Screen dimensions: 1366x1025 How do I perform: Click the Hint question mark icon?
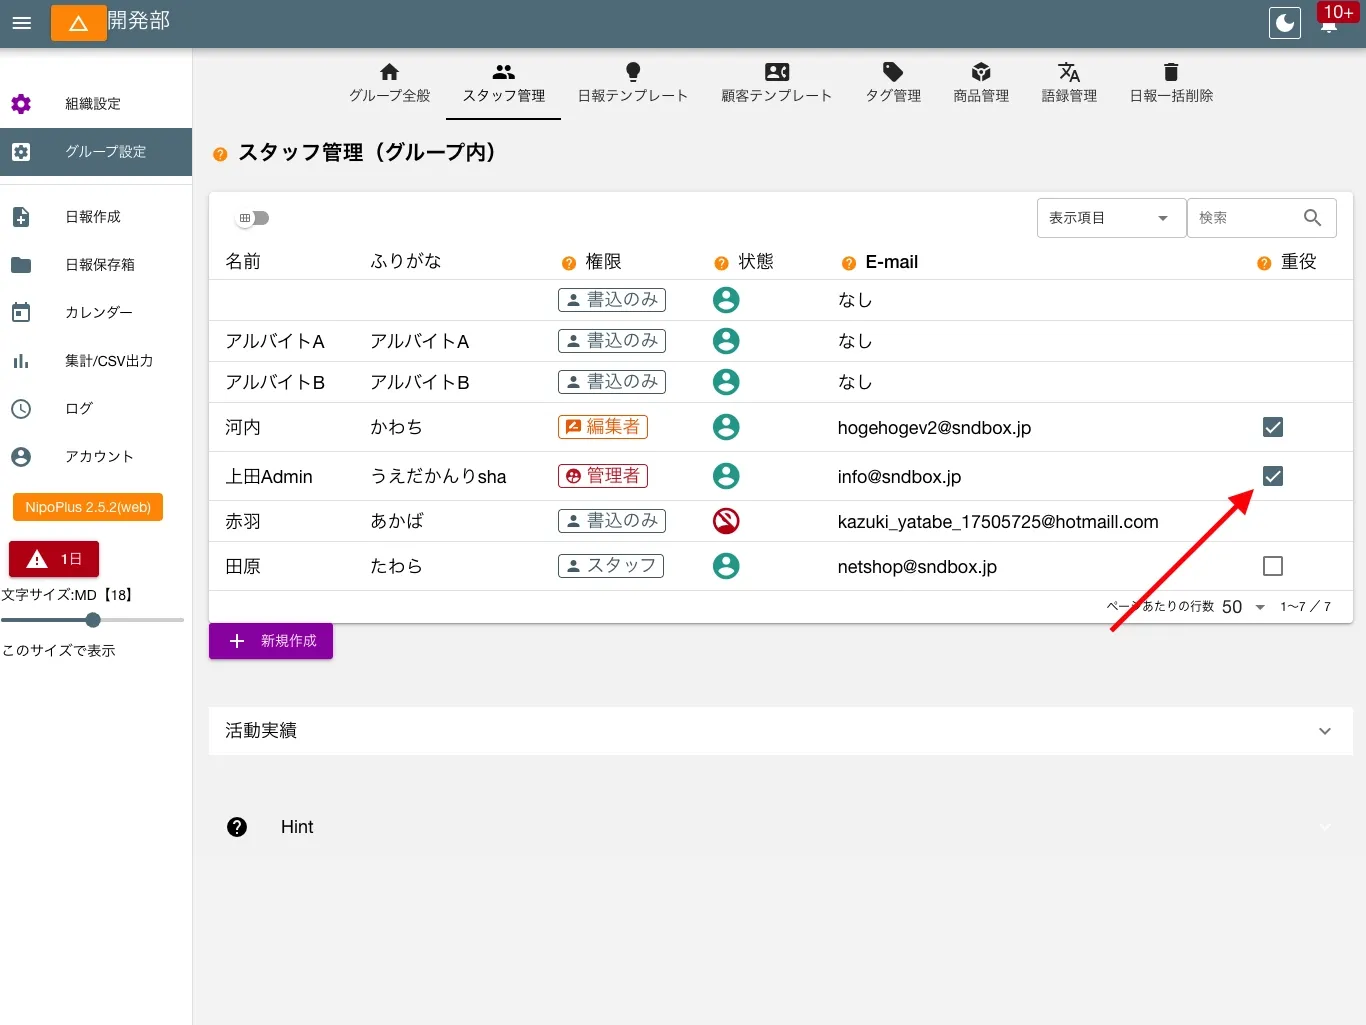tap(237, 827)
